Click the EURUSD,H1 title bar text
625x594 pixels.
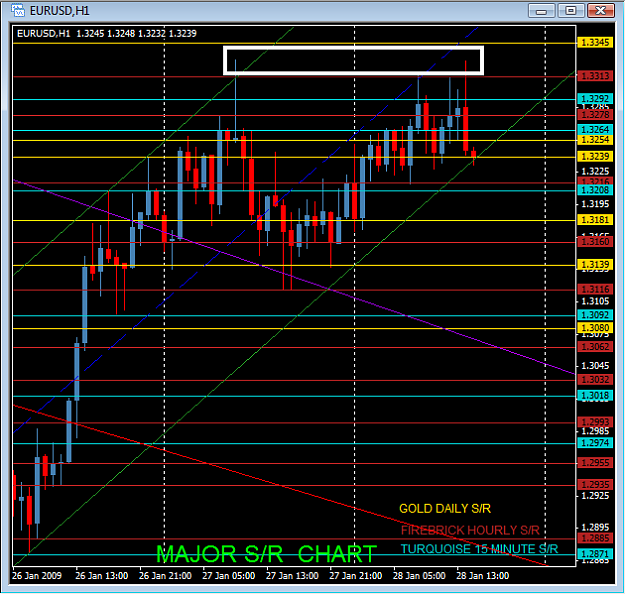(x=60, y=11)
